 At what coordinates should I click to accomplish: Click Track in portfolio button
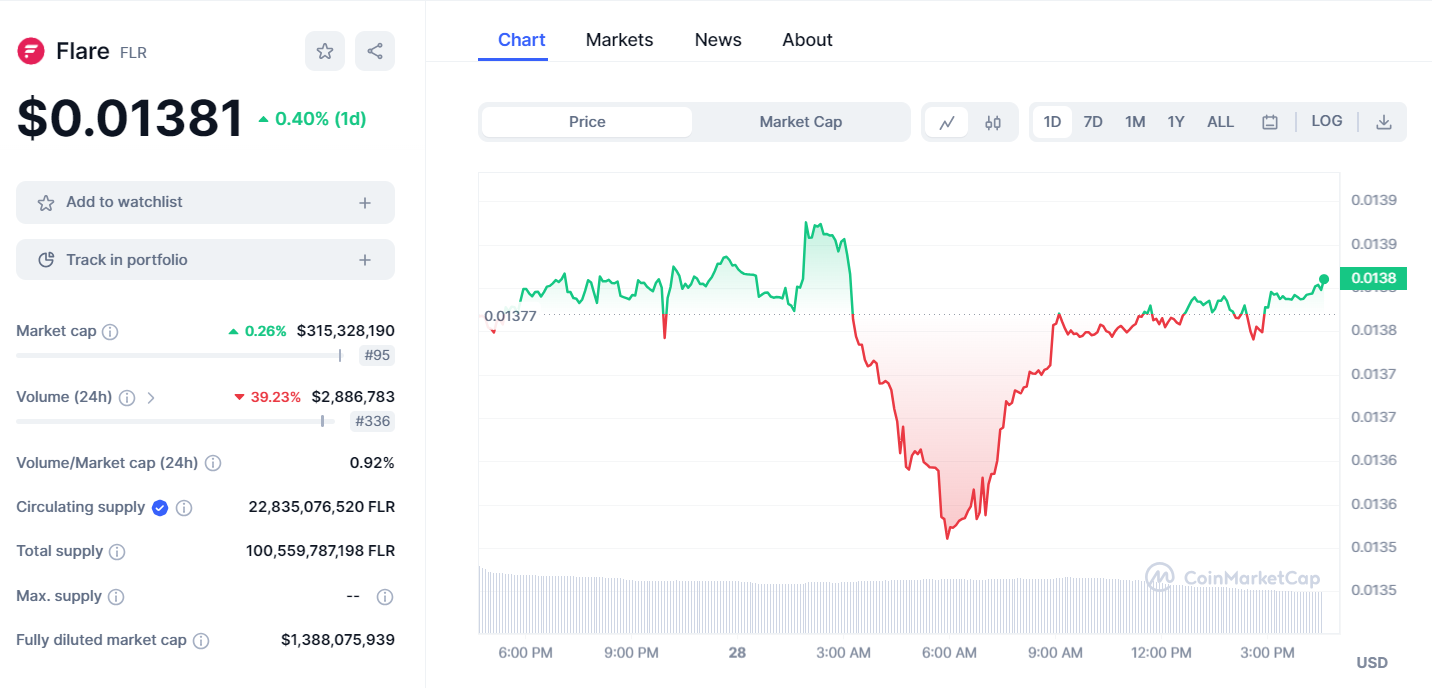205,260
